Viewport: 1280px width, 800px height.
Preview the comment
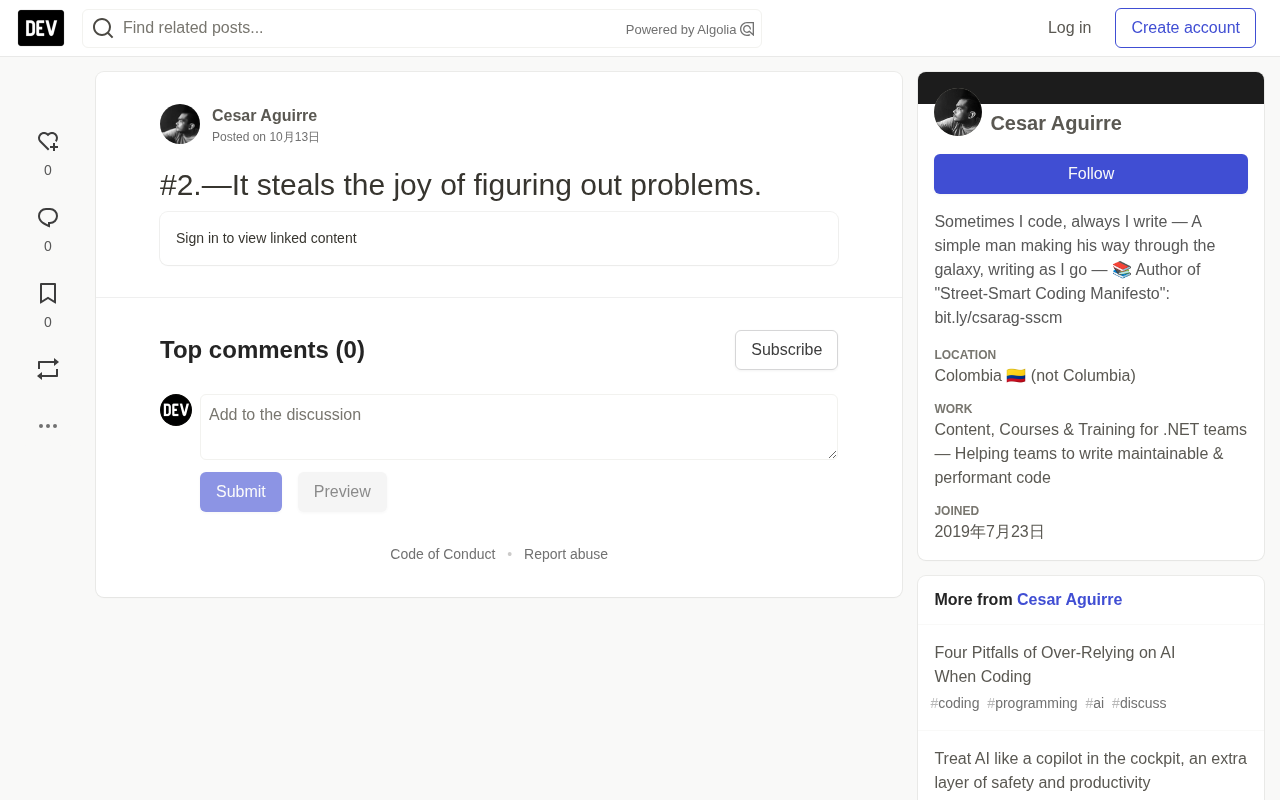[x=342, y=492]
